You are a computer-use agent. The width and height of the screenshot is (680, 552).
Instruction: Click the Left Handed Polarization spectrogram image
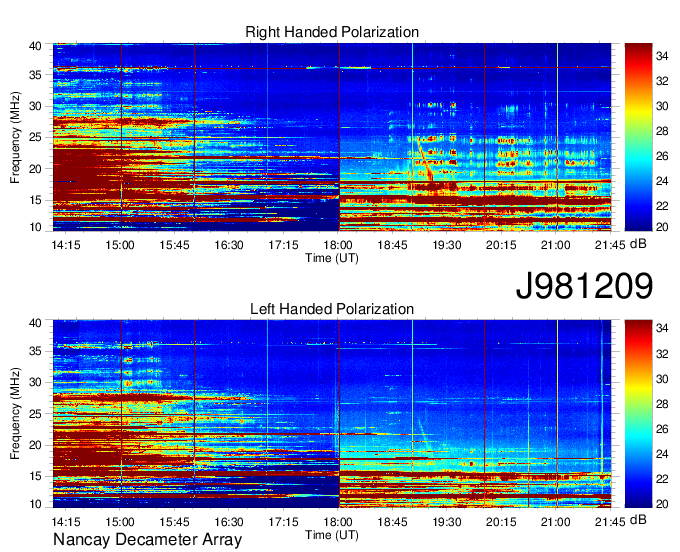click(x=332, y=414)
